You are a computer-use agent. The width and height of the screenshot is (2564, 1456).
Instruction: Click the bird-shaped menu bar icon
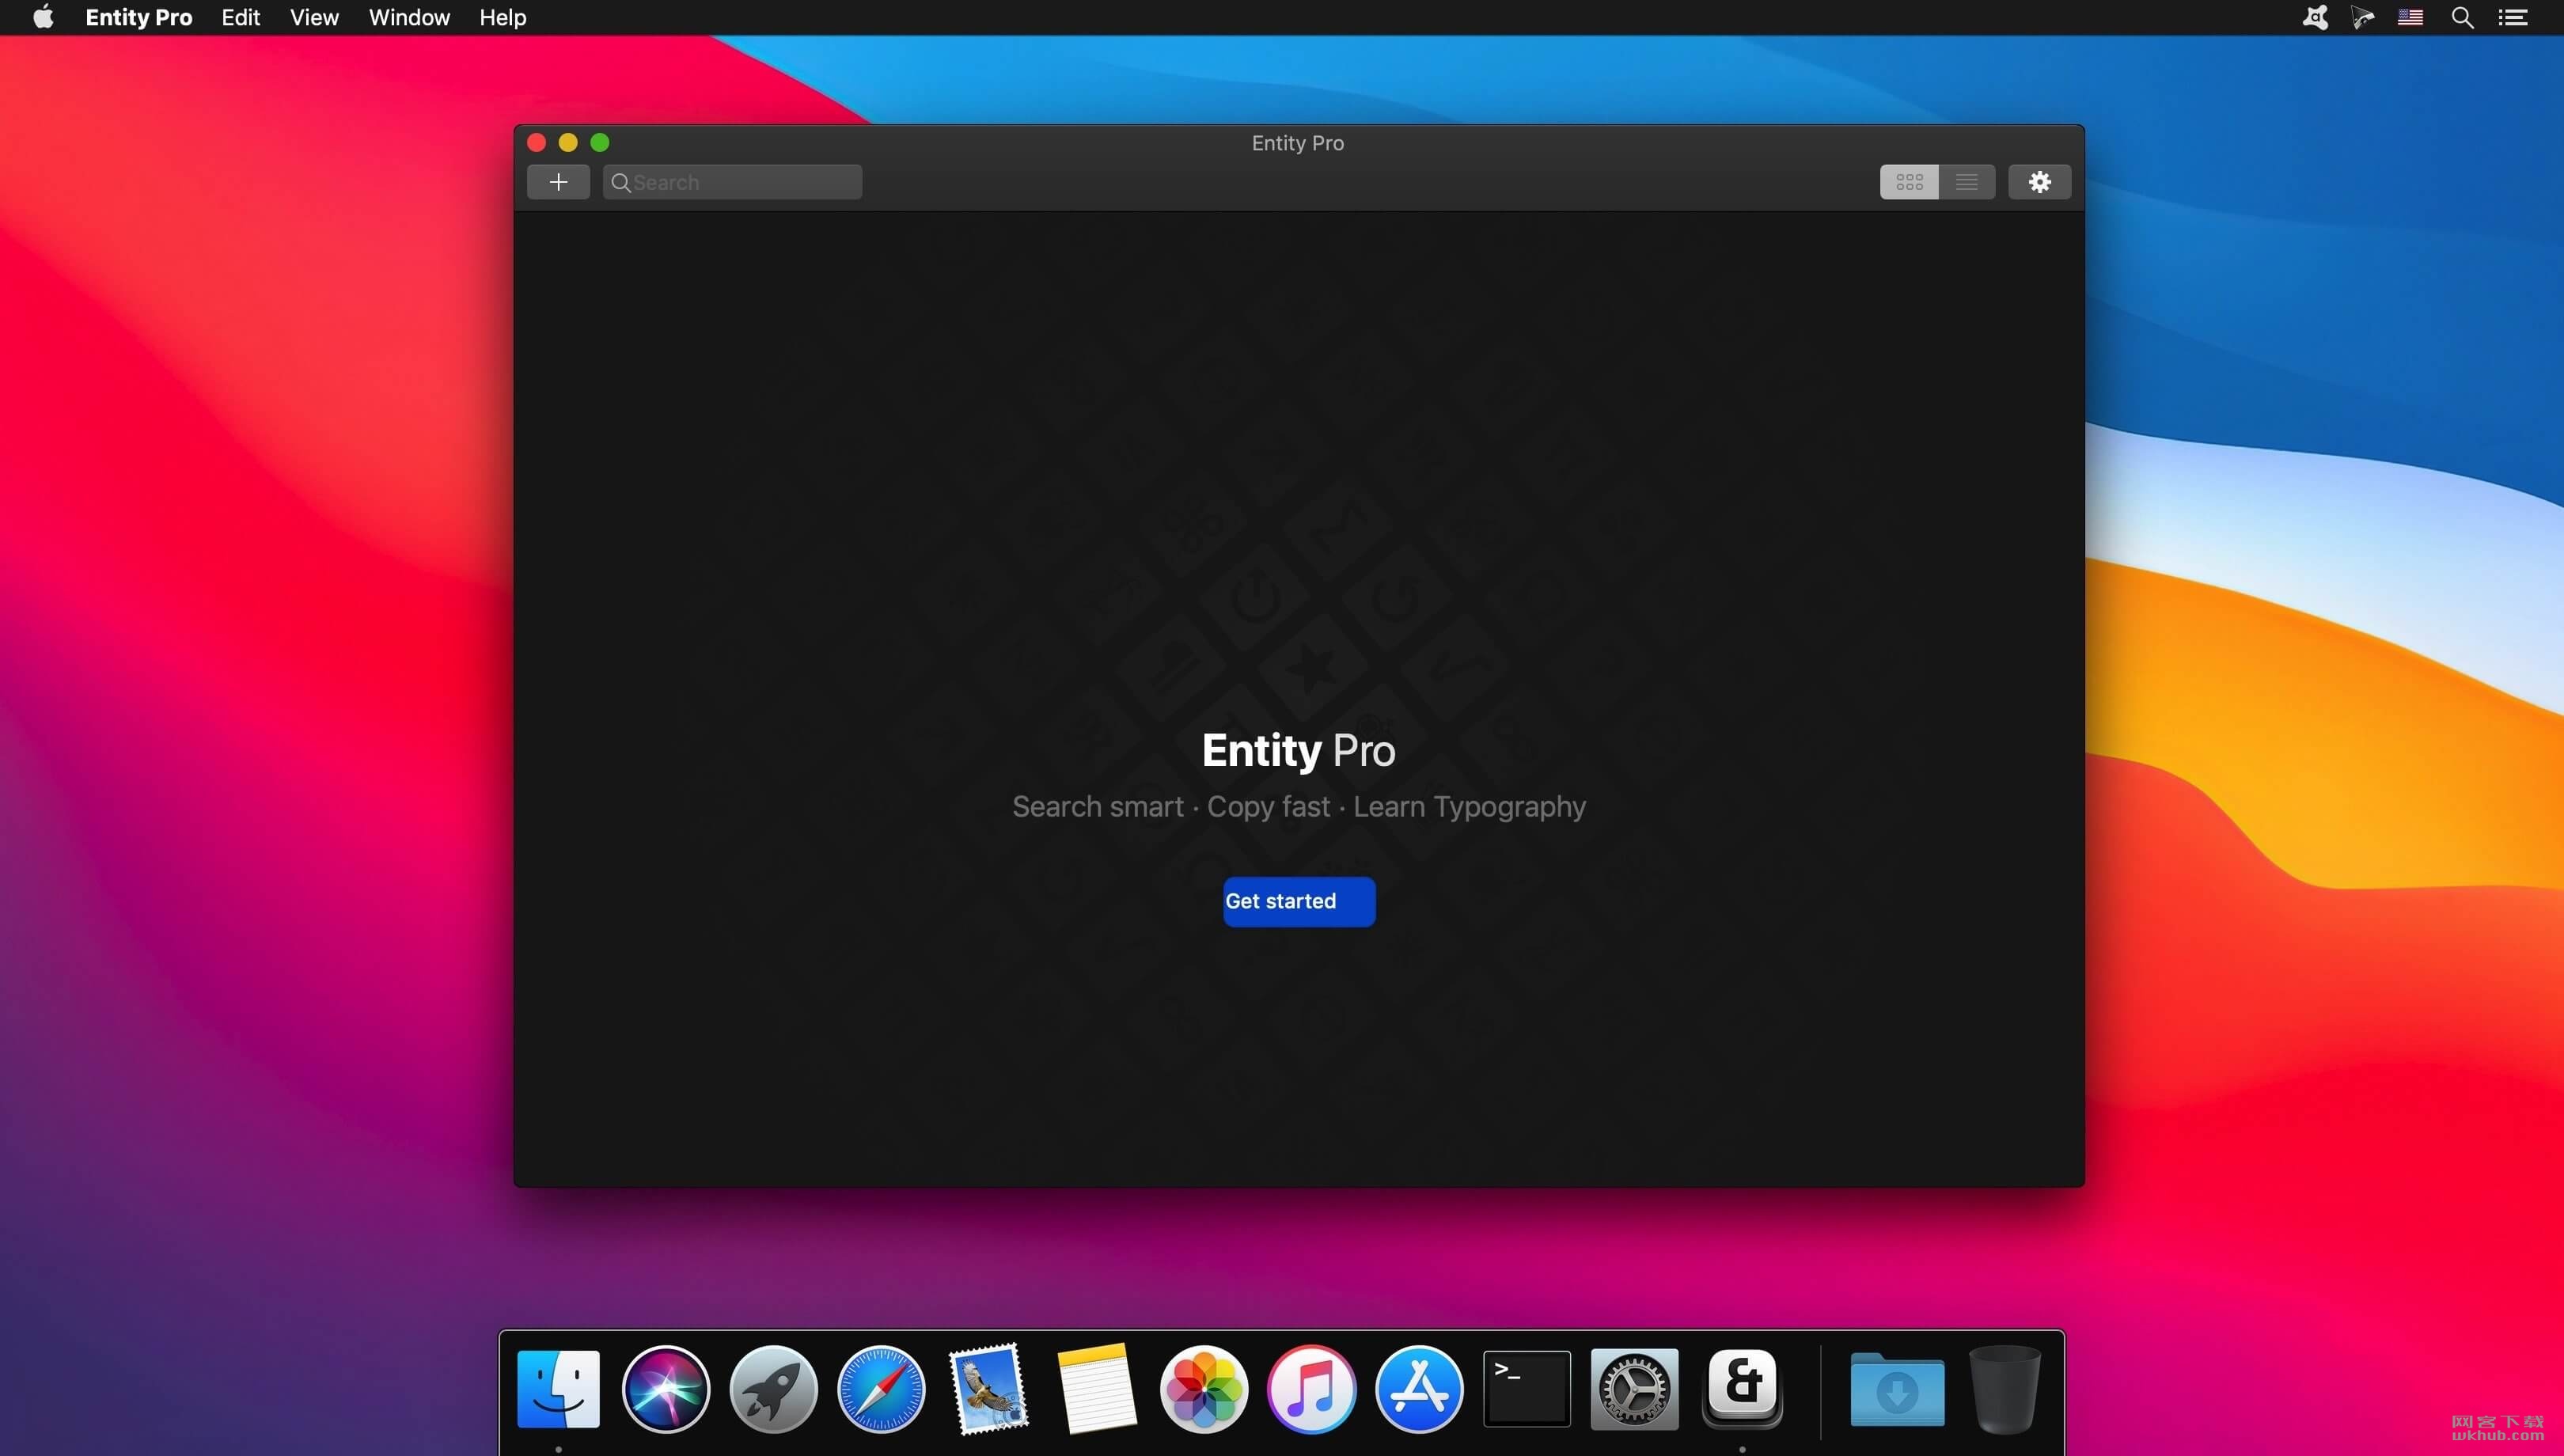tap(2315, 17)
